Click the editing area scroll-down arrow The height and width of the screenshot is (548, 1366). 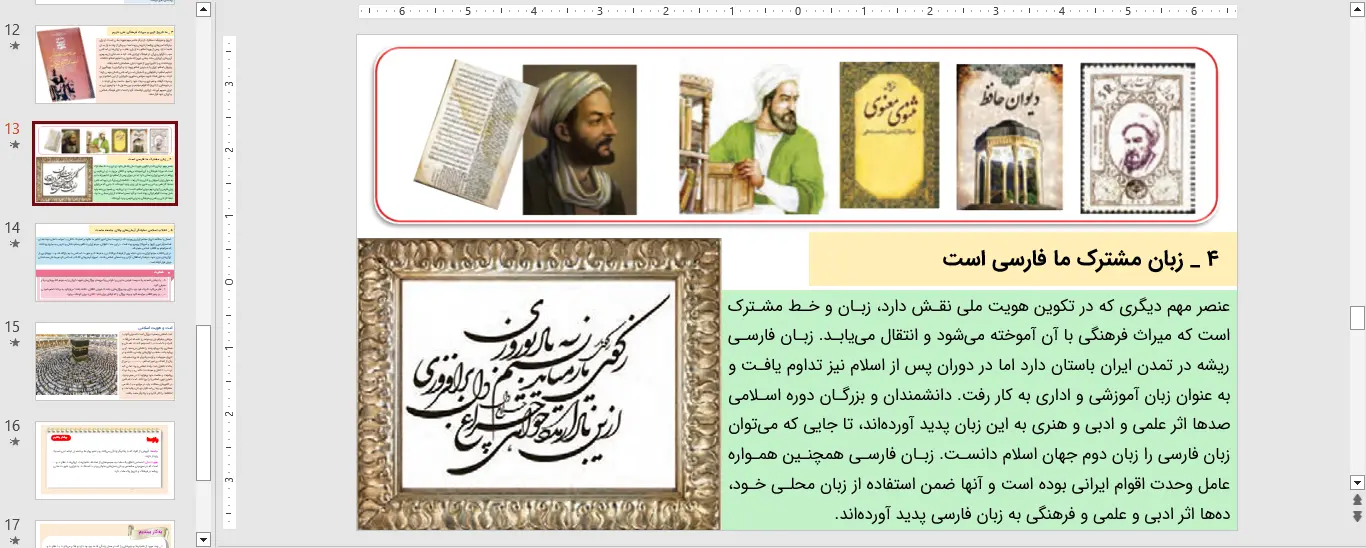1357,482
